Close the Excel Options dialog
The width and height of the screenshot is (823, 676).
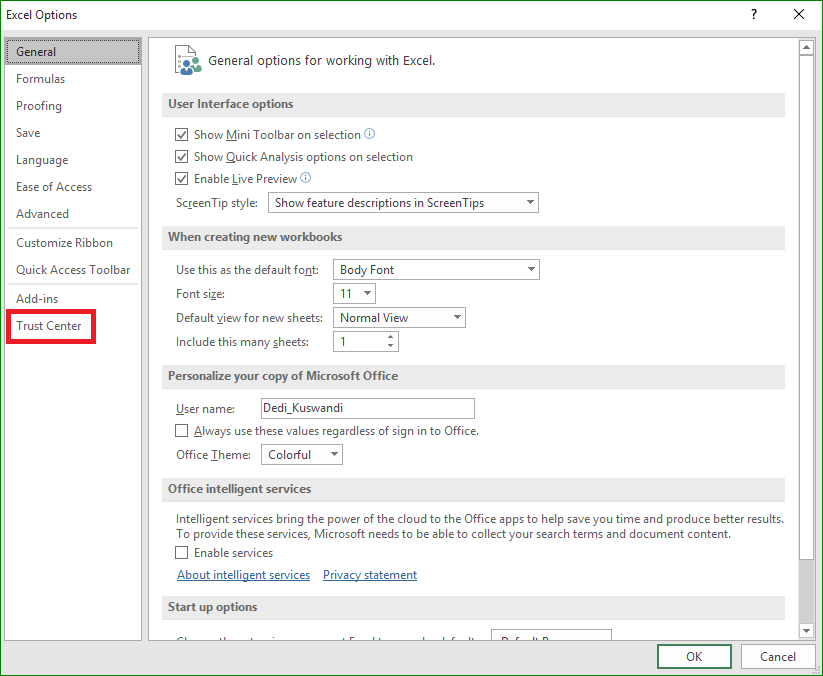point(798,14)
